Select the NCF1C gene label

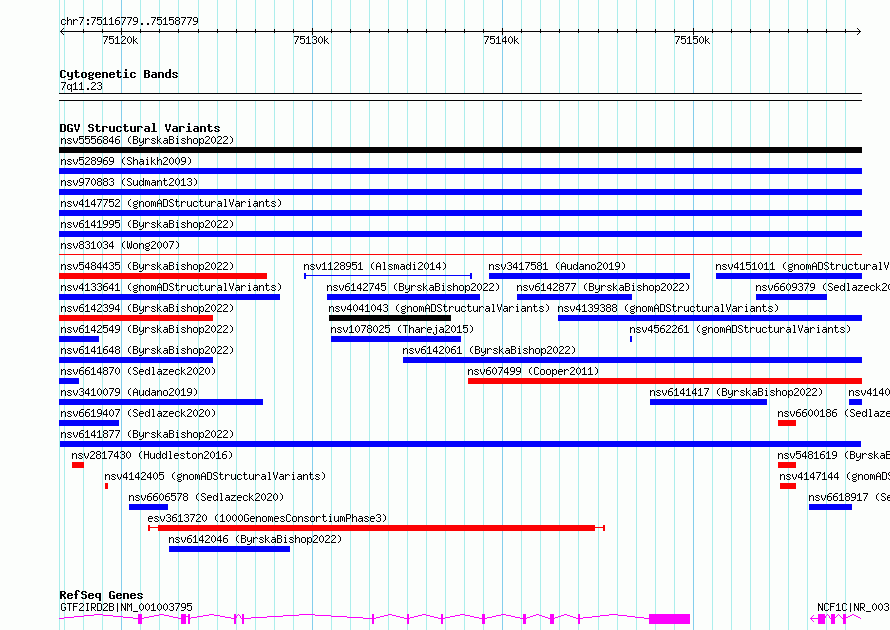point(853,607)
